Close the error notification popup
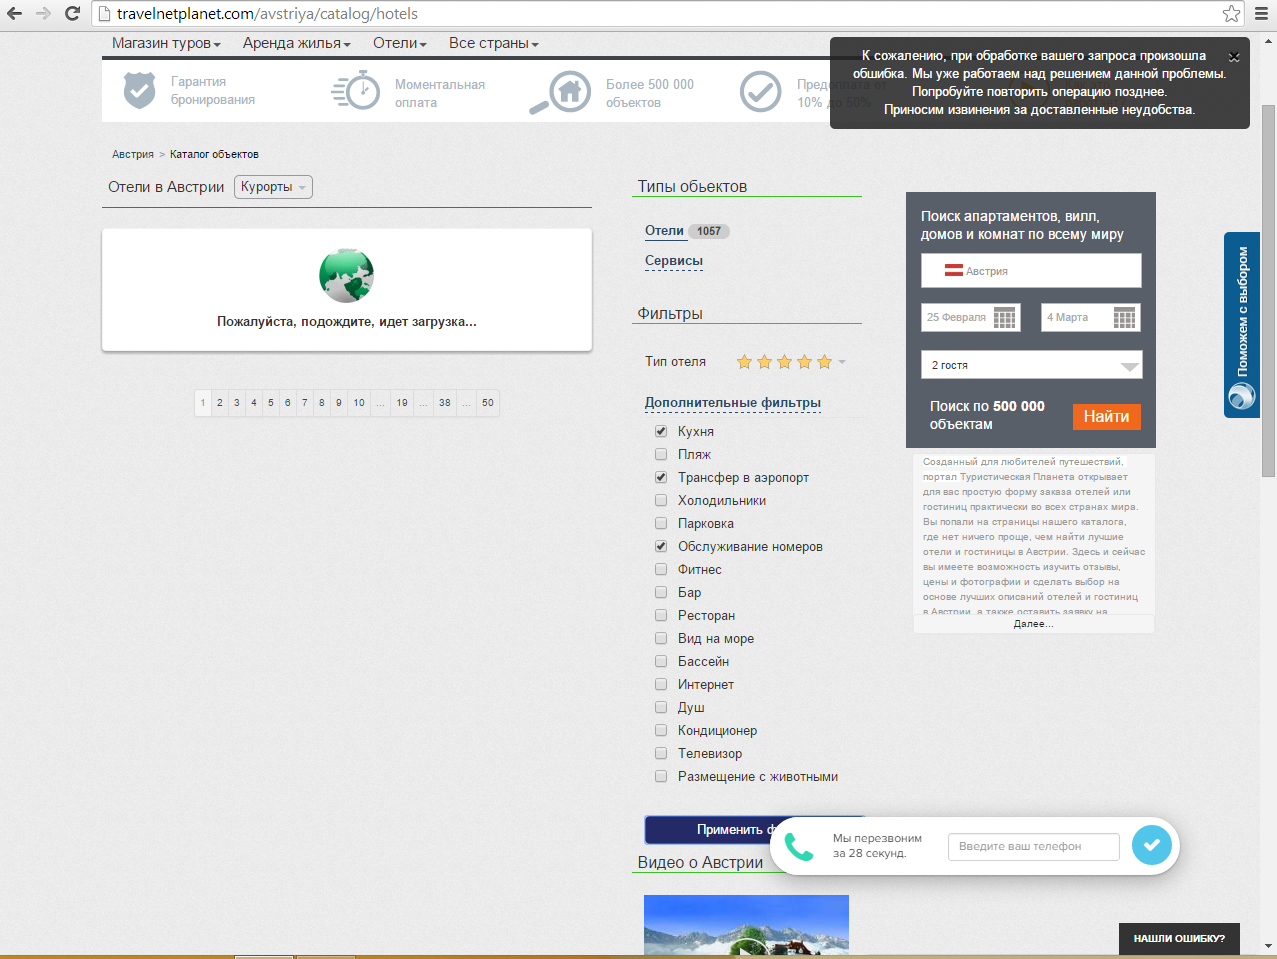Image resolution: width=1277 pixels, height=959 pixels. (1234, 57)
